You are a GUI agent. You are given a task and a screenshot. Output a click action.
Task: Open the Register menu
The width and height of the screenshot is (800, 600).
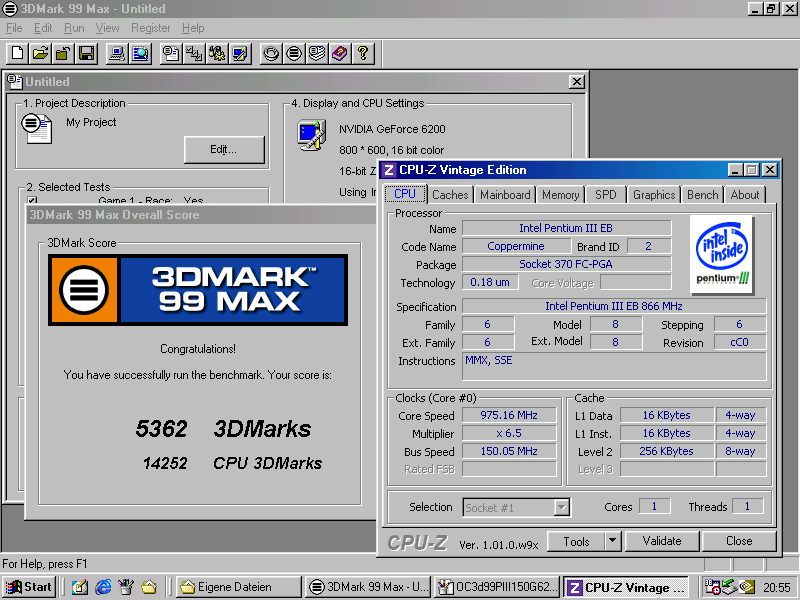pos(151,28)
